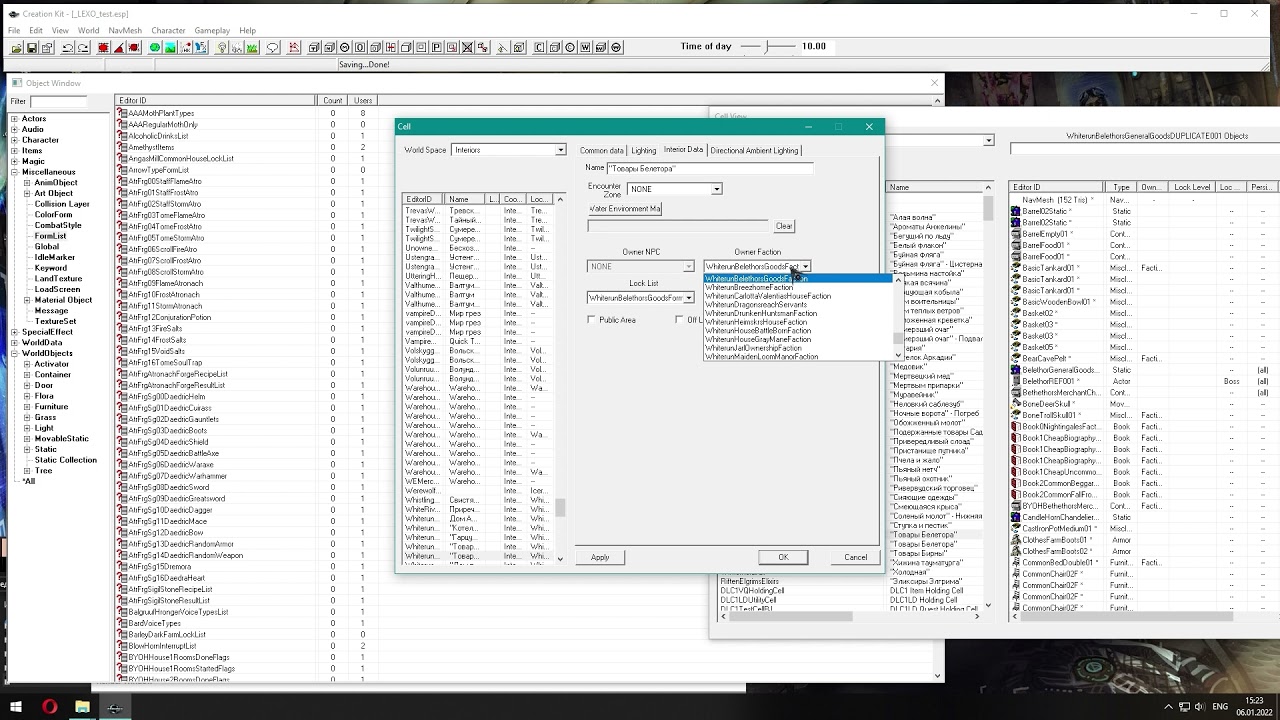Toggle the Off Limits checkbox

[x=679, y=320]
